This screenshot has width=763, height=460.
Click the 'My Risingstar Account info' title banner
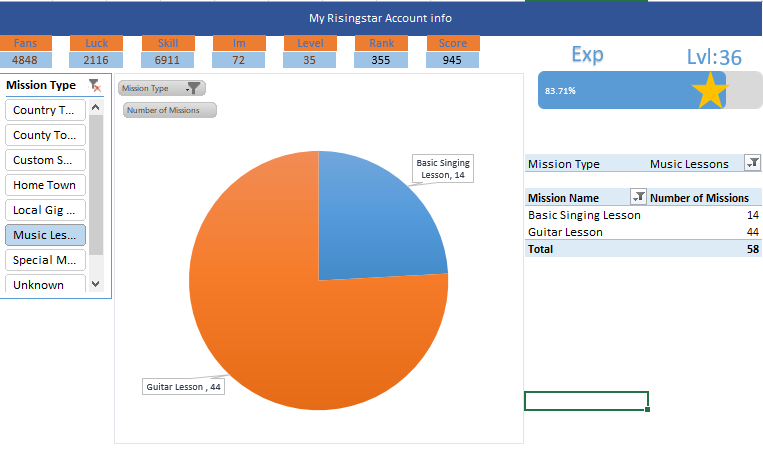pyautogui.click(x=381, y=18)
